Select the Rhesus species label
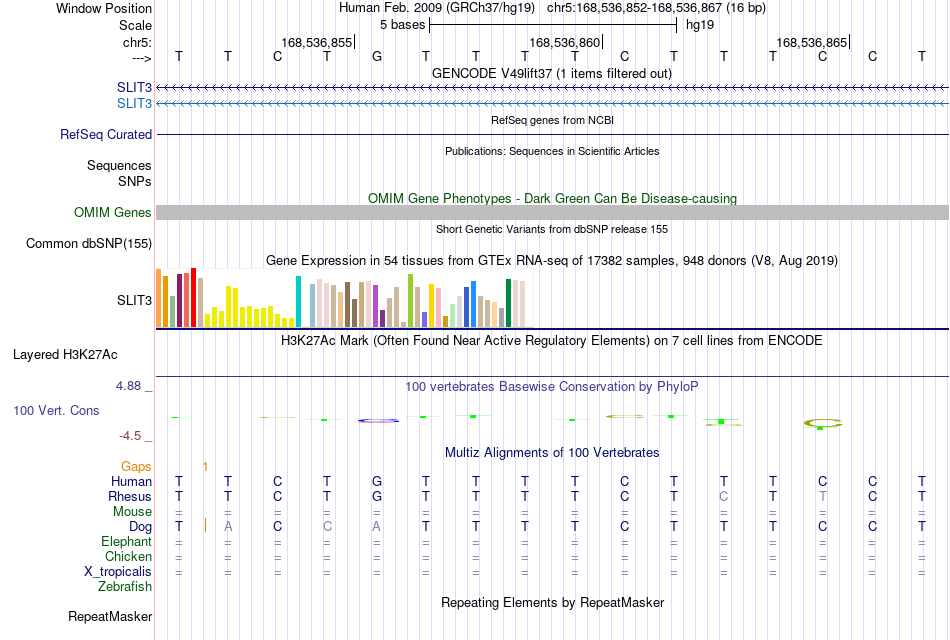950x640 pixels. click(x=130, y=497)
